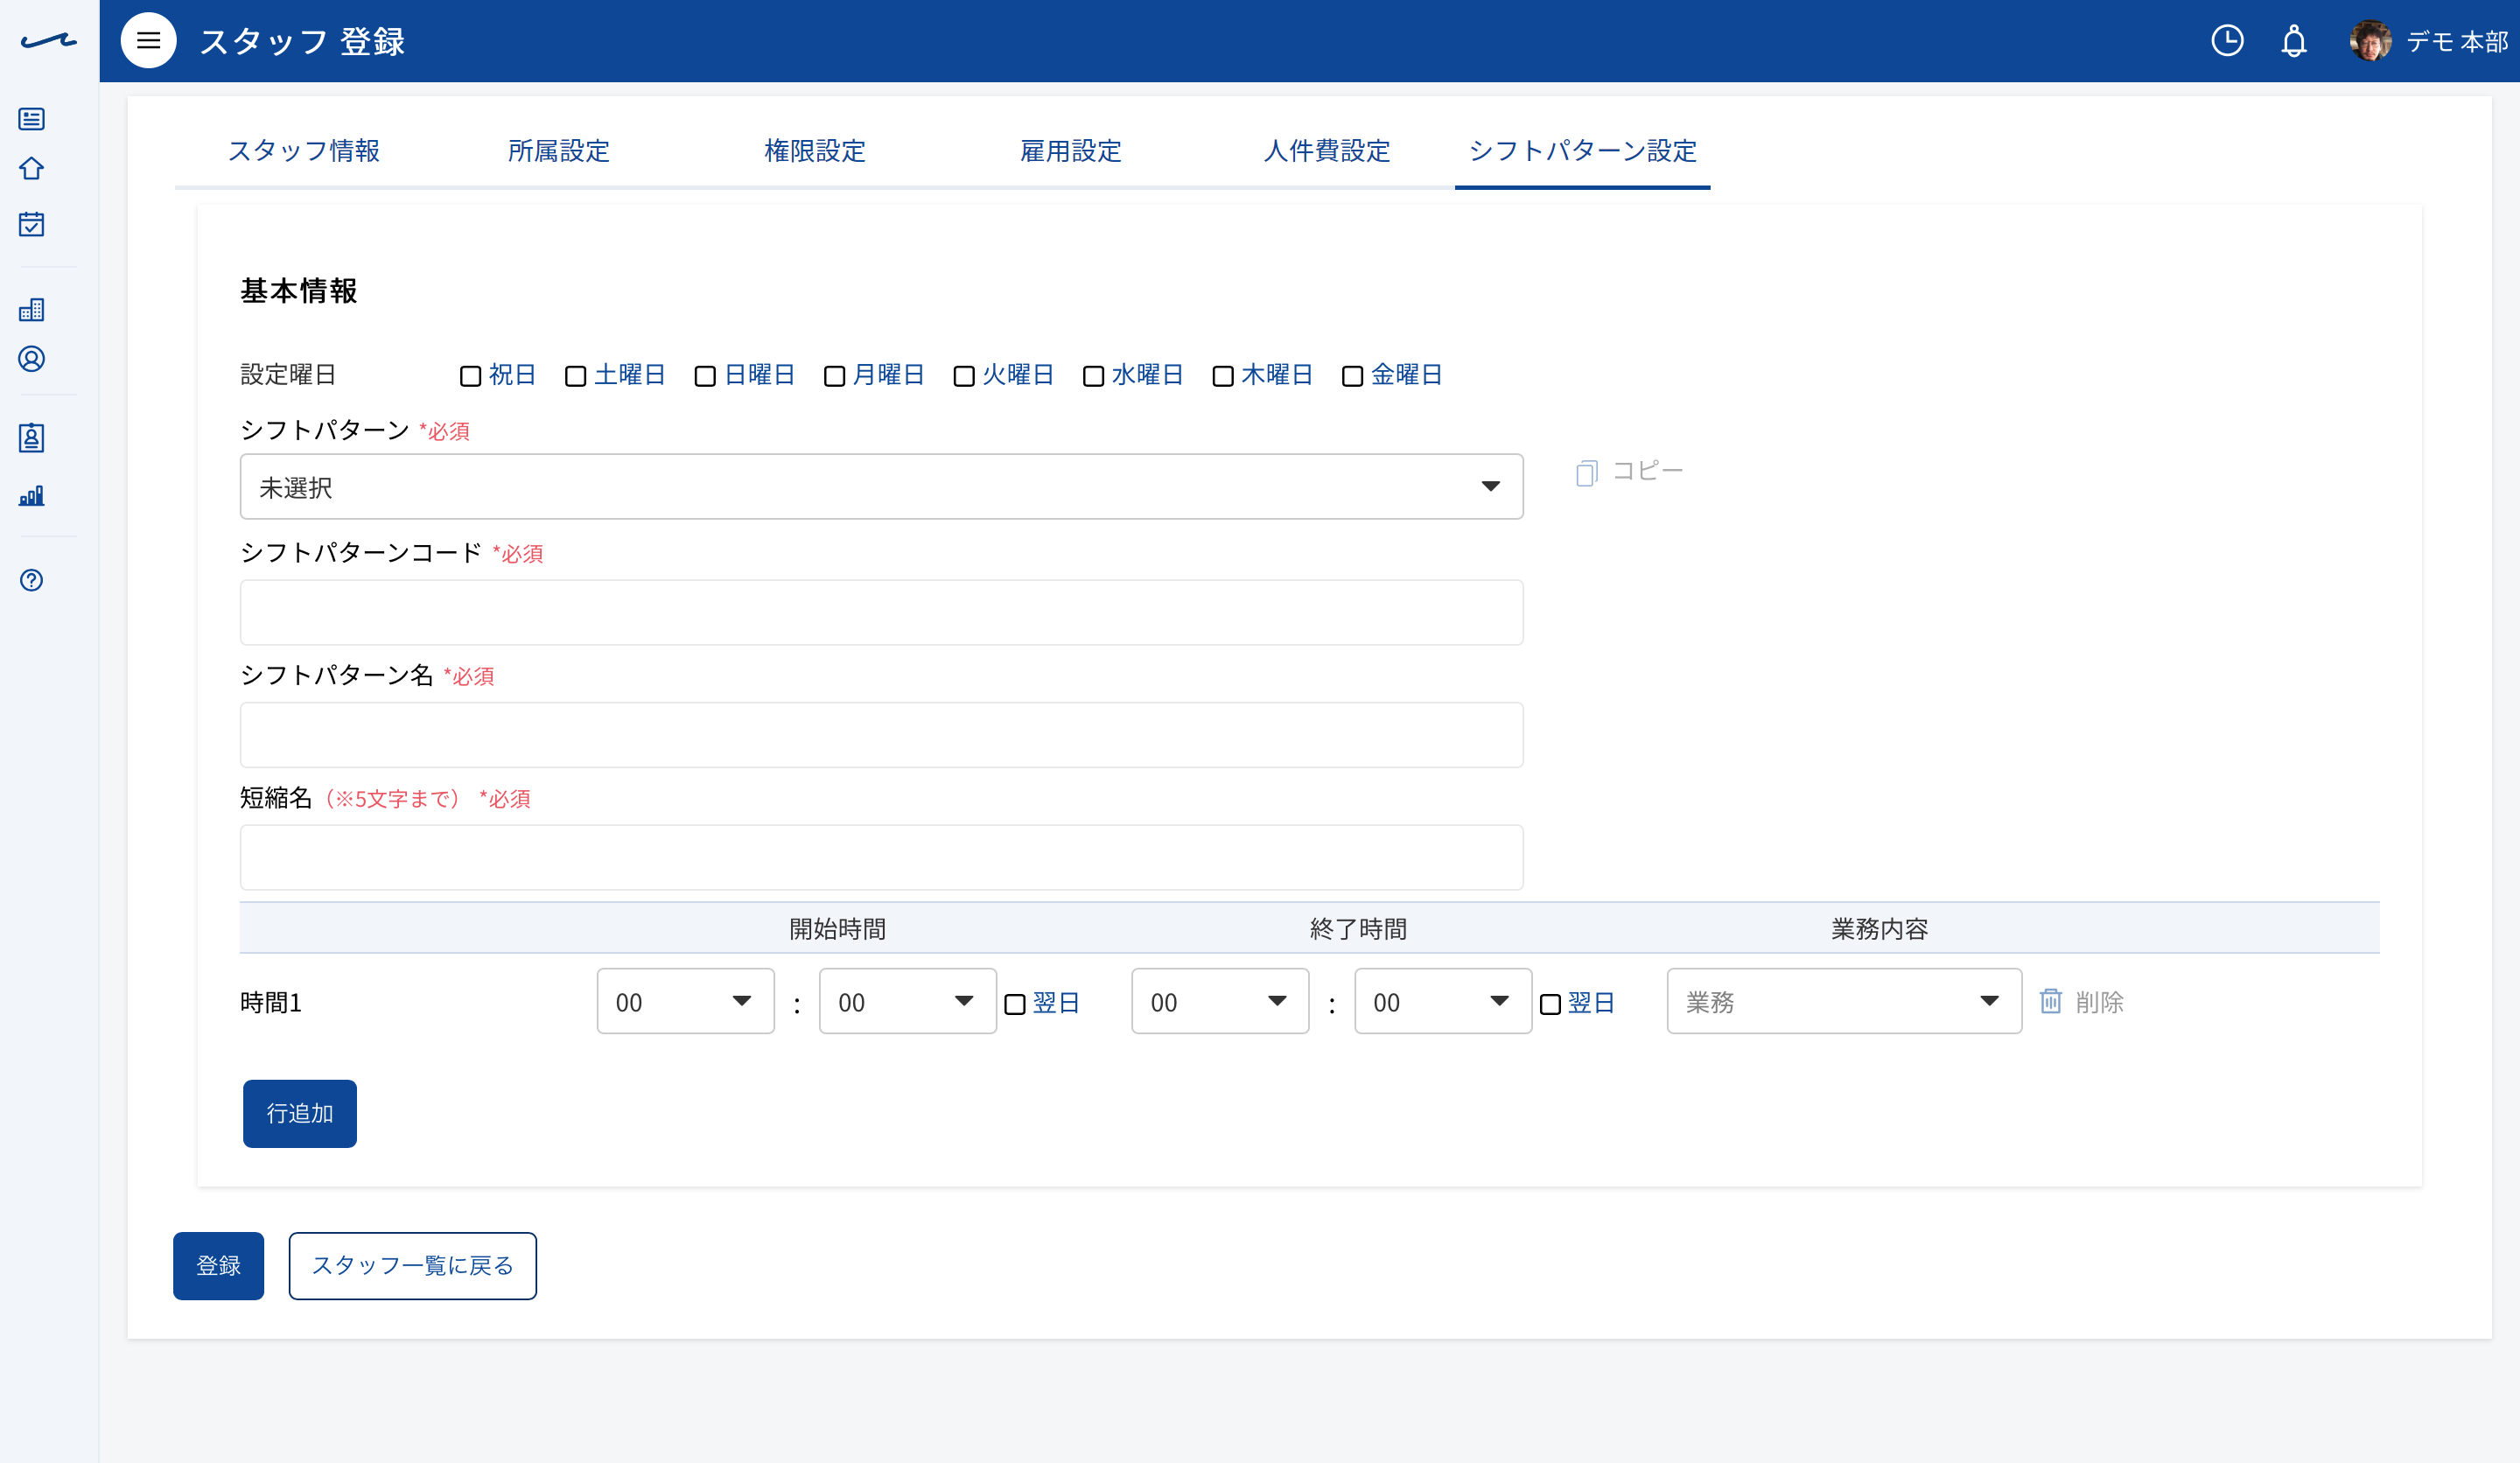Switch to the 雇用設定 tab
The width and height of the screenshot is (2520, 1463).
1071,151
